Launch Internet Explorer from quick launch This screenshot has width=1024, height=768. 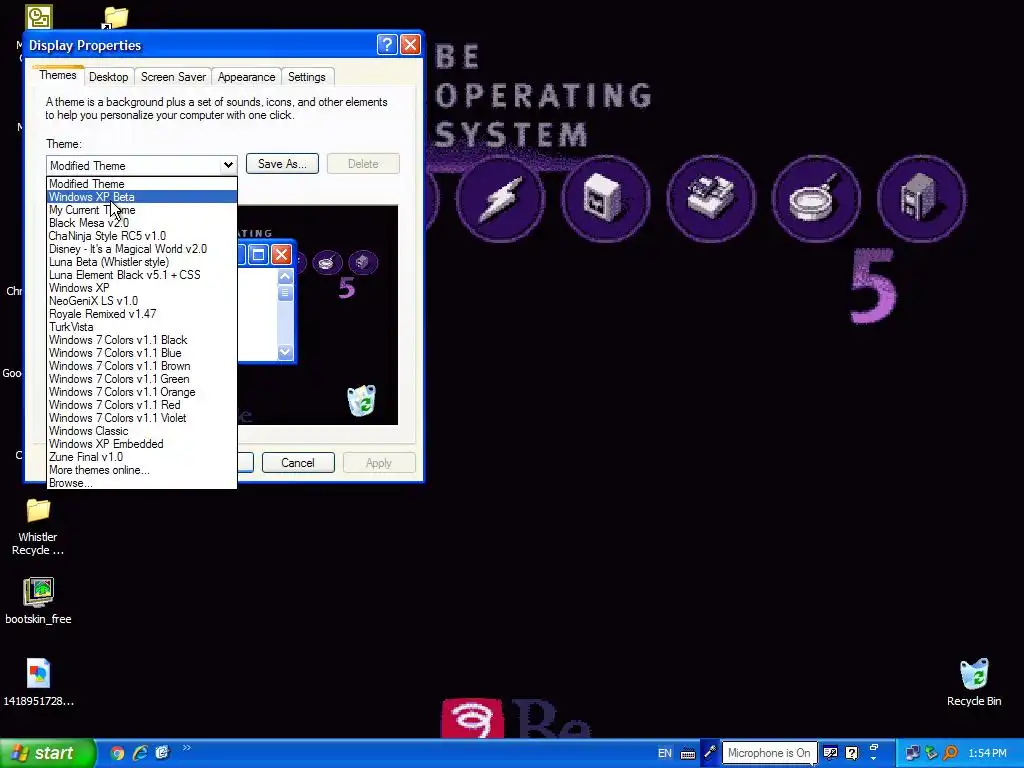[140, 753]
